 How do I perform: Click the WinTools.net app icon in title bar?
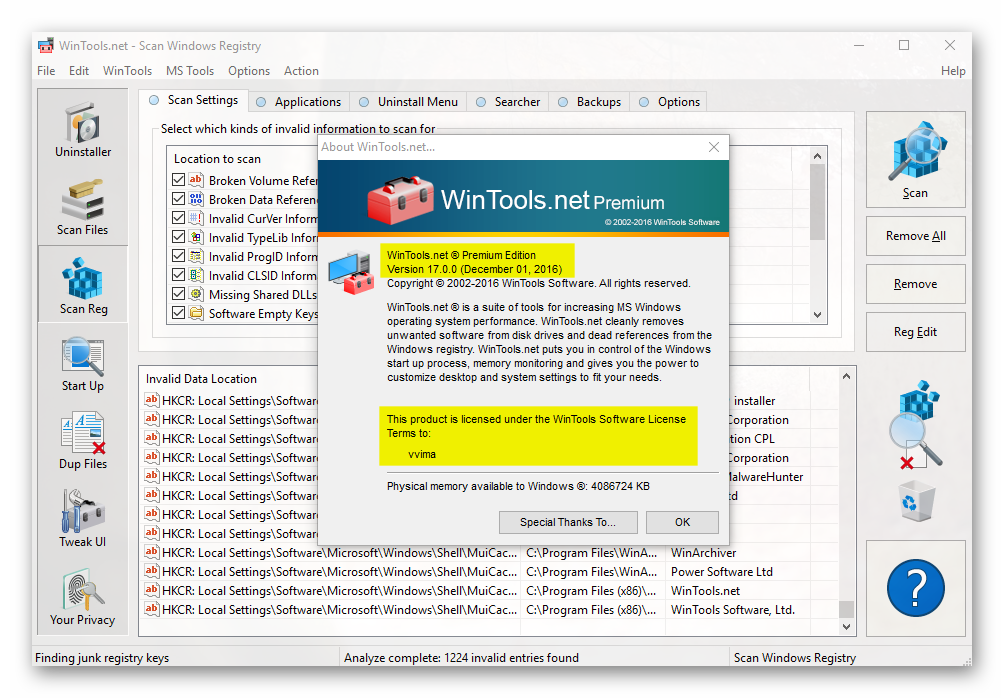pos(45,45)
